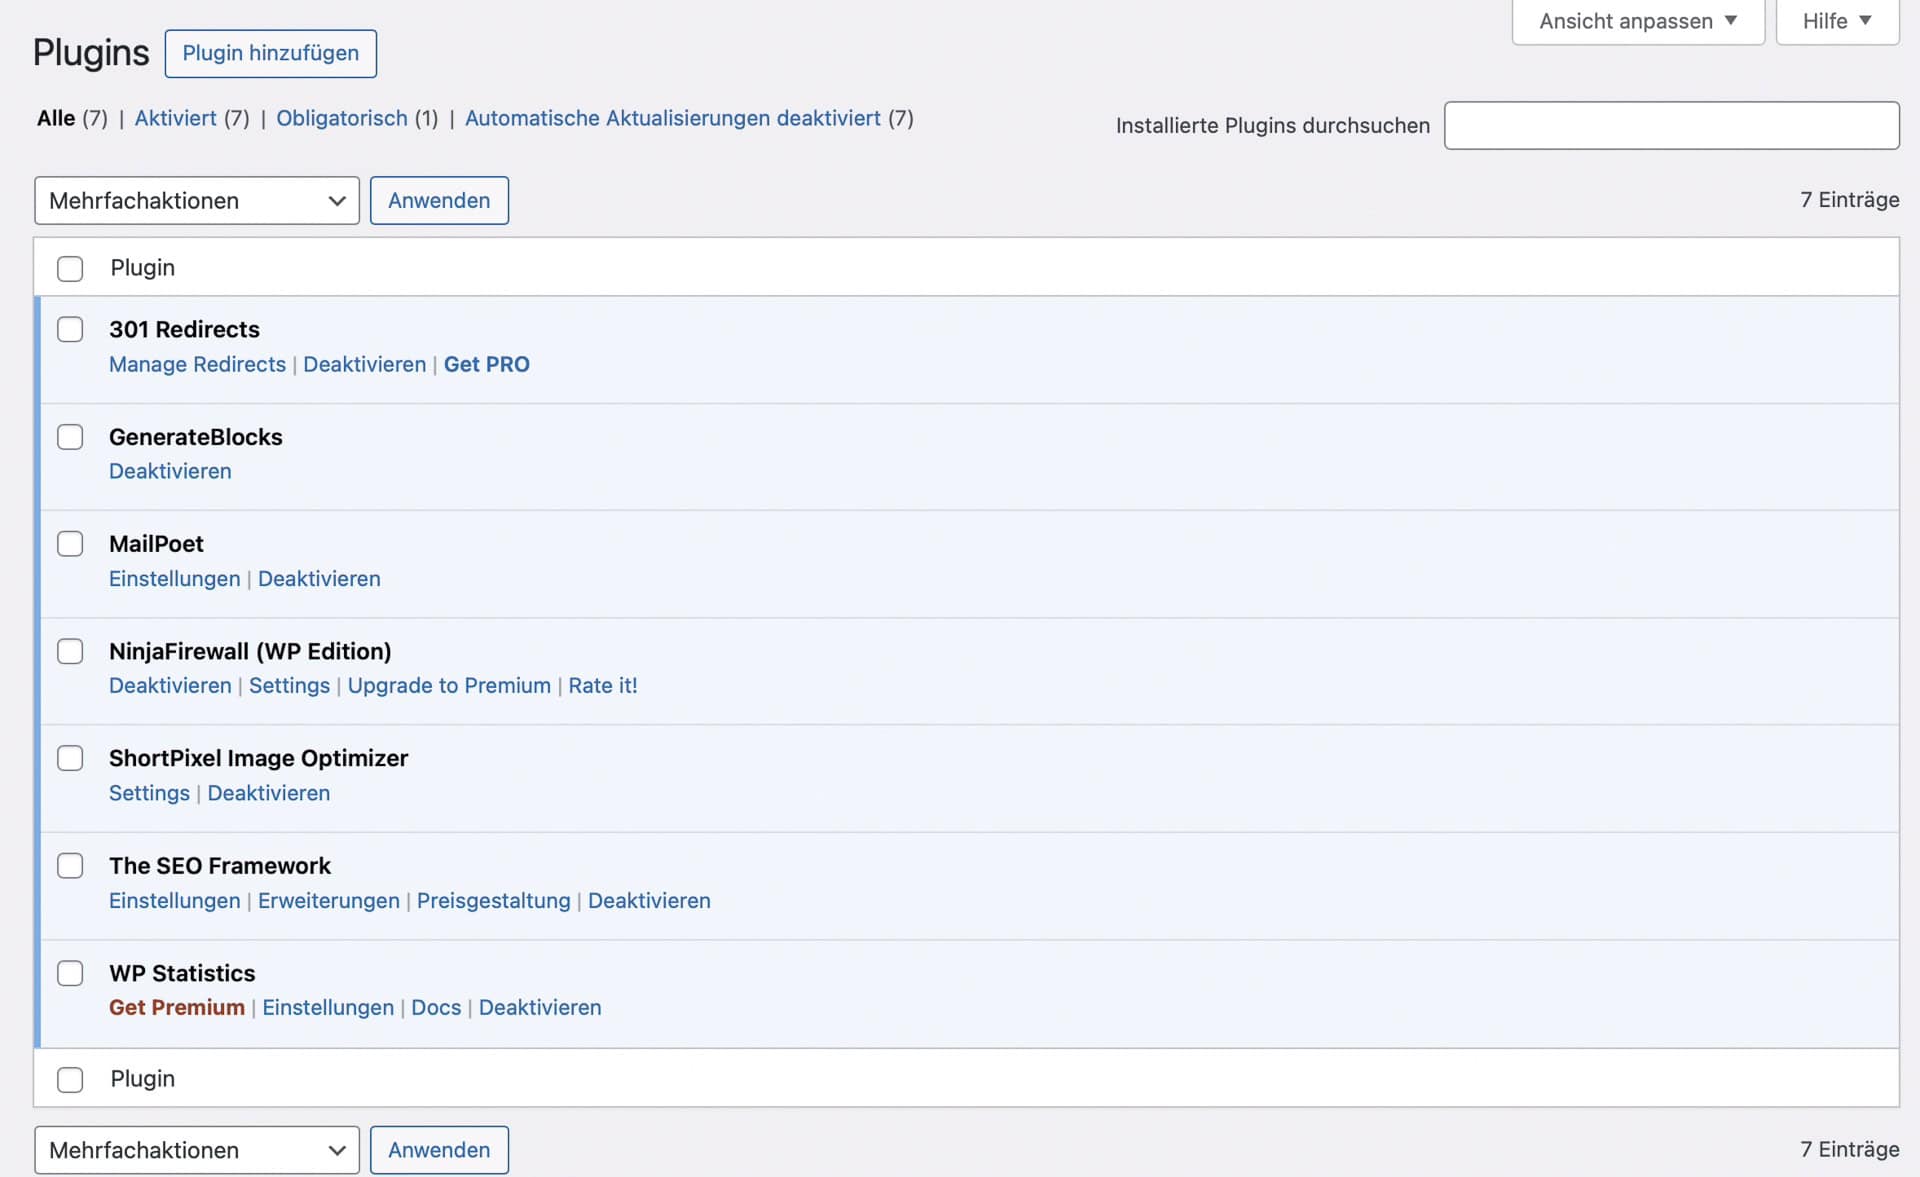Open the bottom Mehrfachaktionen dropdown
The image size is (1920, 1177).
click(197, 1150)
